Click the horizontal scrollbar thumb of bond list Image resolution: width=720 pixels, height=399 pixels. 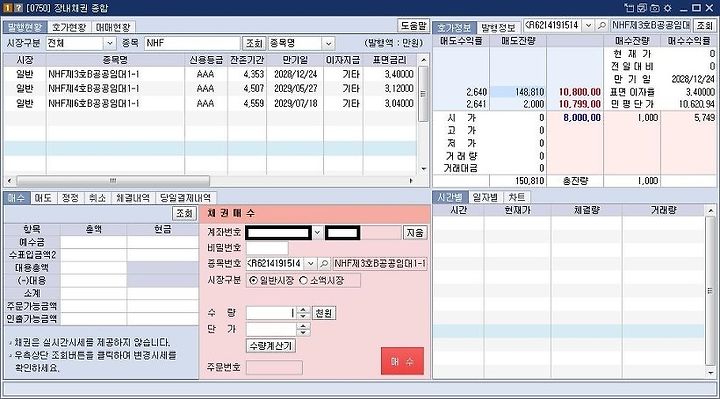click(113, 180)
